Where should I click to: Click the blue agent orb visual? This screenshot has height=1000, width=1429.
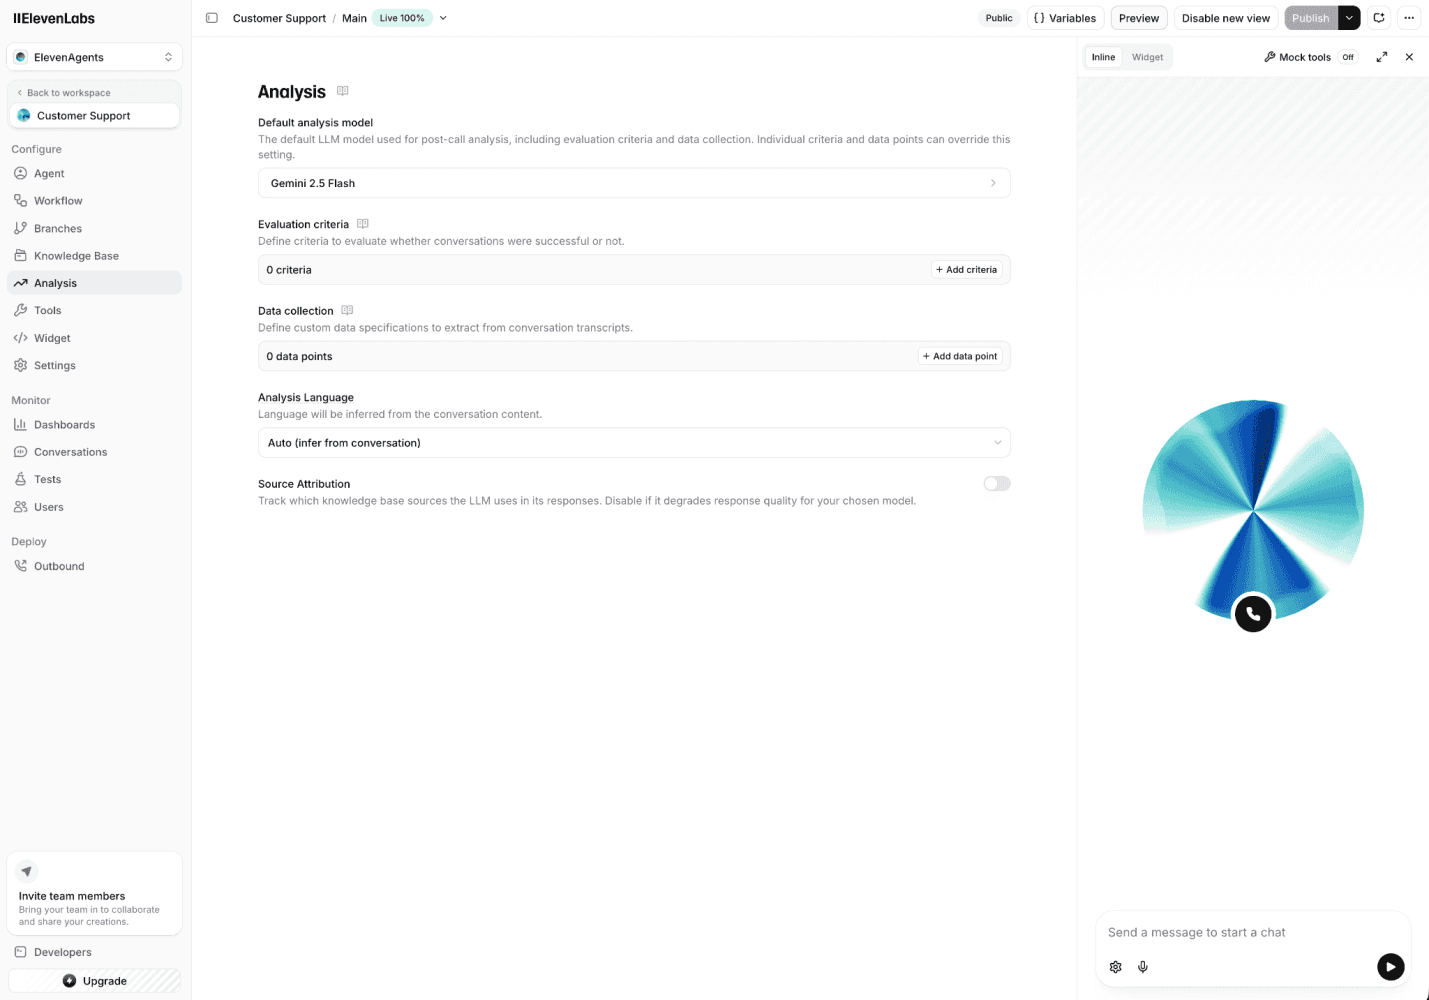click(1253, 510)
